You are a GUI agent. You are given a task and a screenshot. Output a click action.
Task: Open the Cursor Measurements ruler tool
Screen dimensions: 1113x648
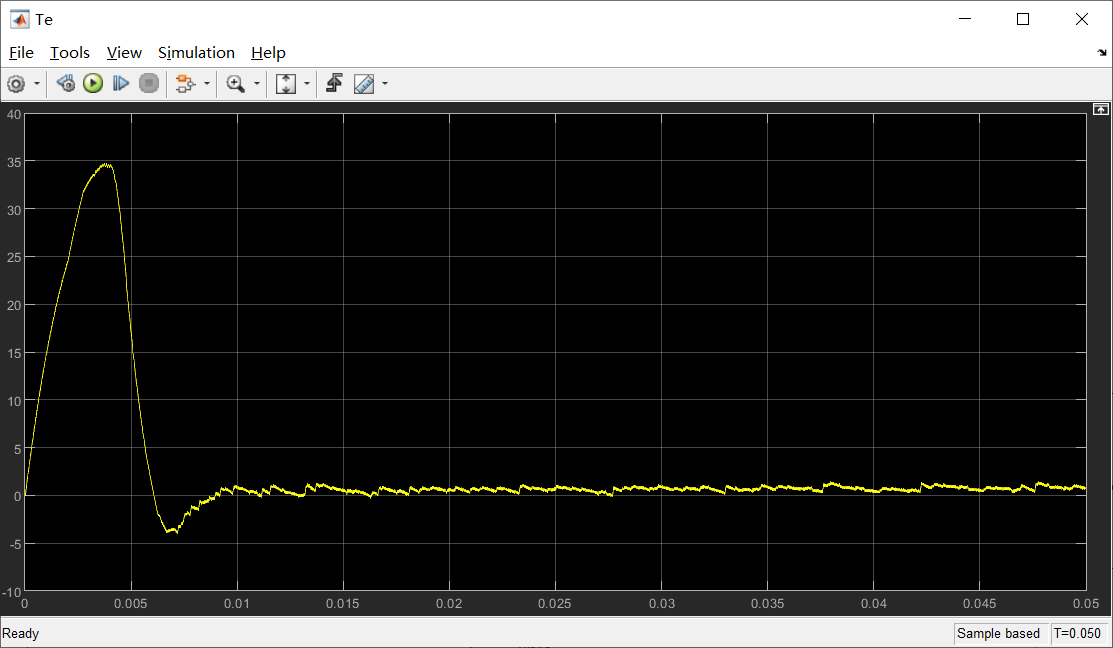[x=363, y=84]
